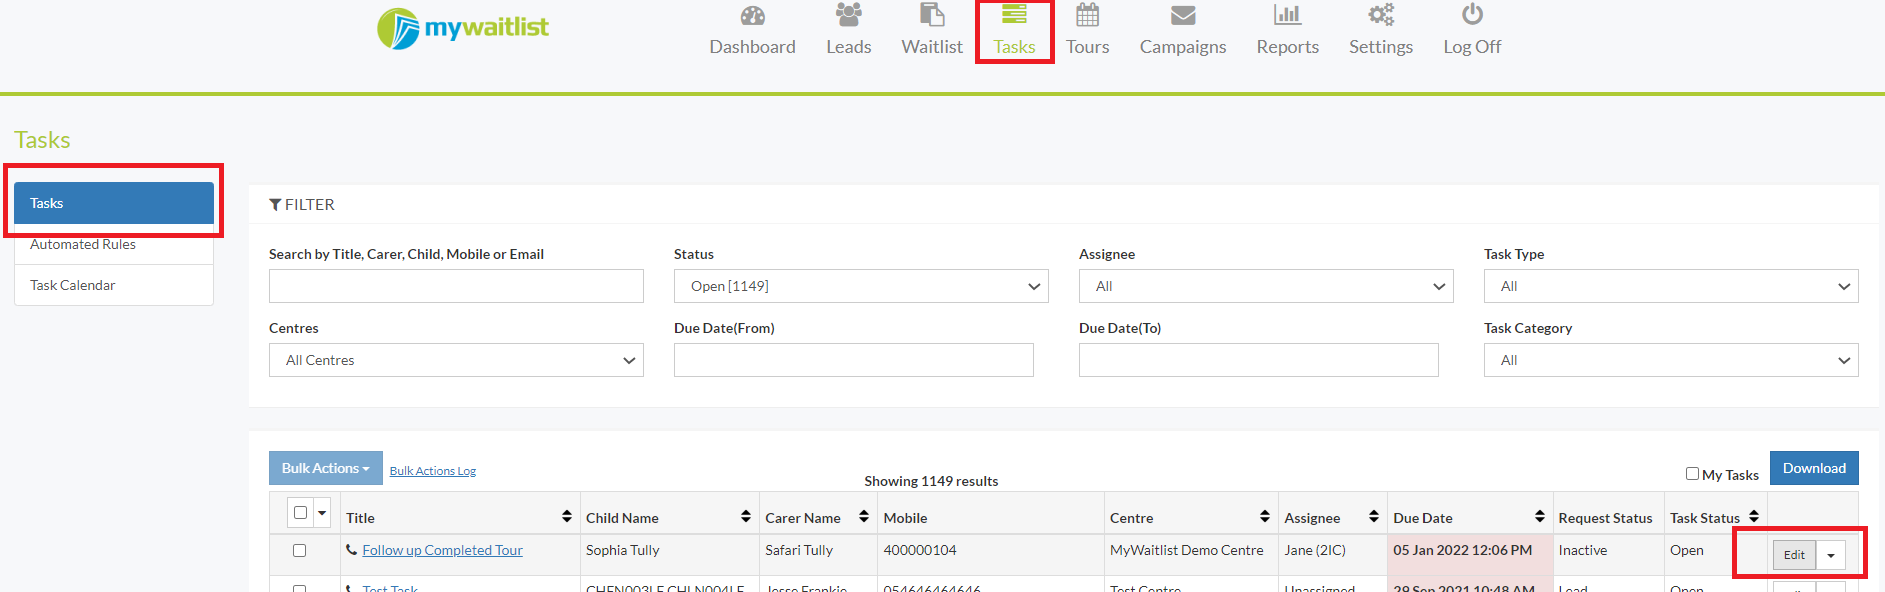Open the Task Category dropdown
Image resolution: width=1885 pixels, height=592 pixels.
coord(1671,360)
